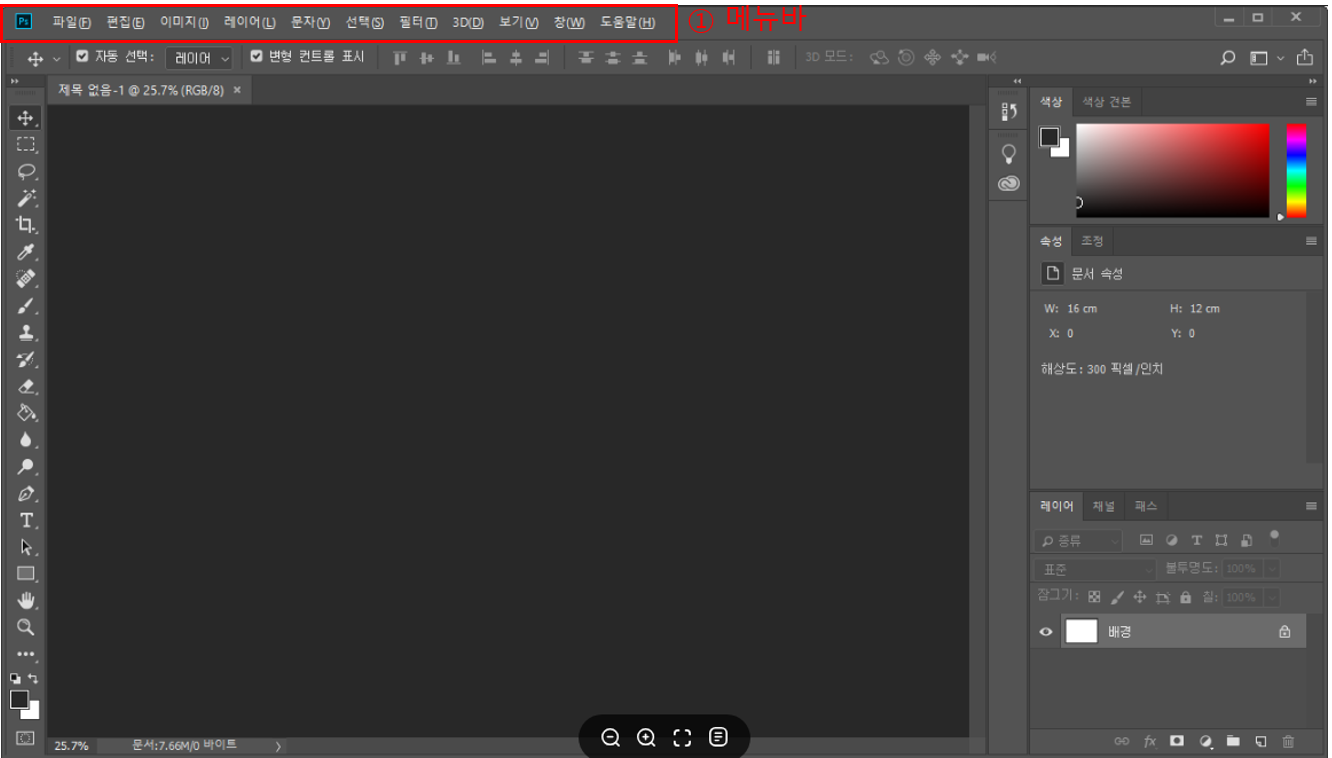Viewport: 1332px width, 758px height.
Task: Open the History panel icon
Action: 1008,113
